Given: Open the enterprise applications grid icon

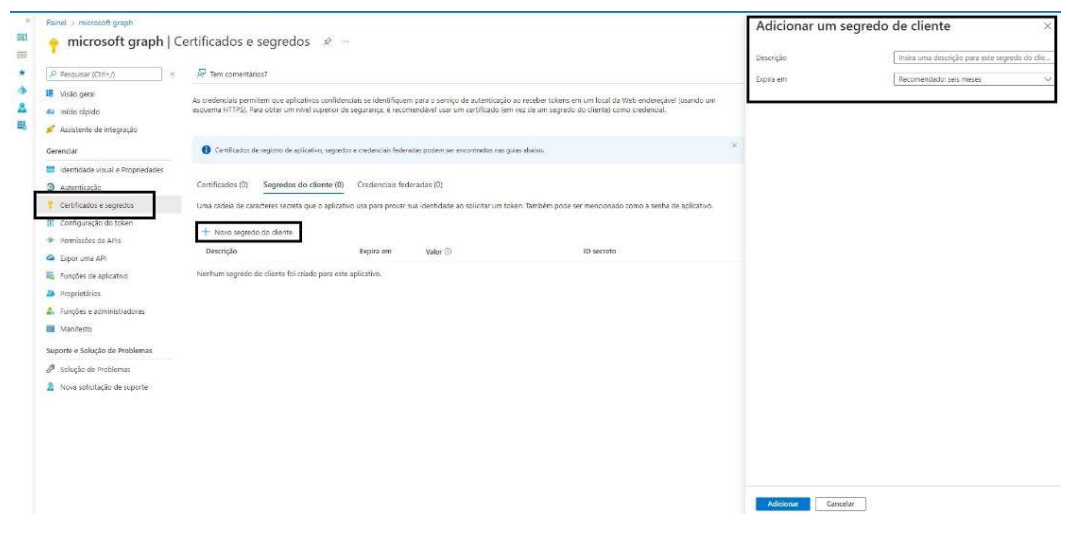Looking at the screenshot, I should tap(22, 125).
